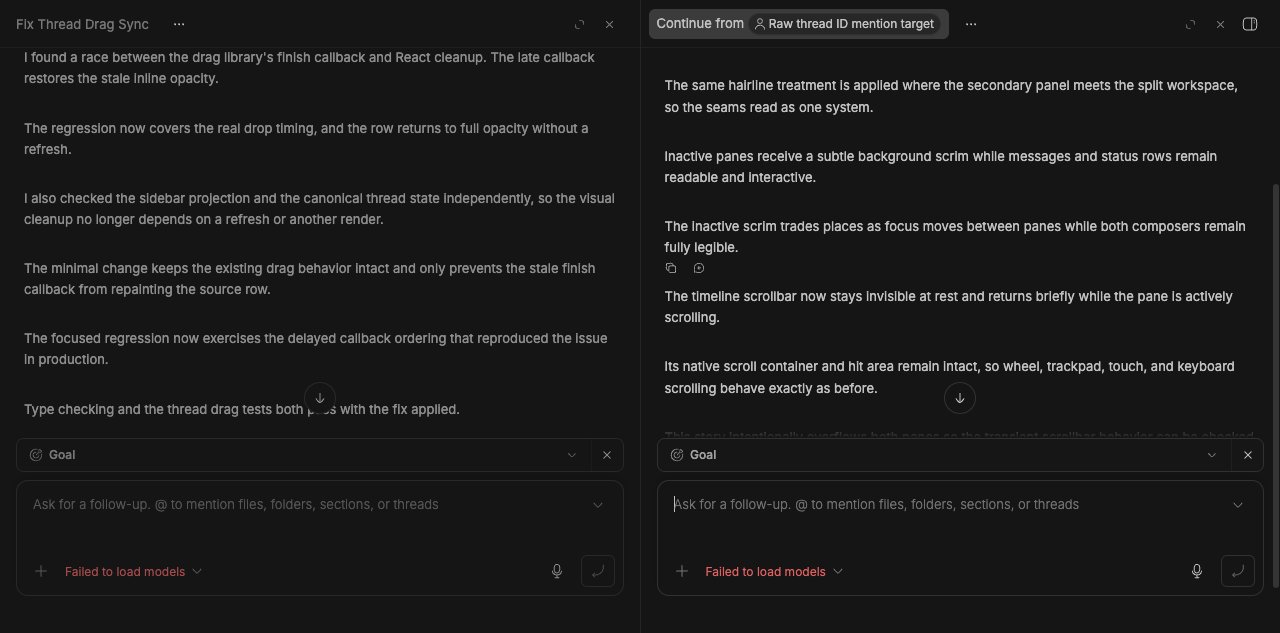Image resolution: width=1280 pixels, height=633 pixels.
Task: Click the right pane's vertical scrollbar
Action: (x=1275, y=385)
